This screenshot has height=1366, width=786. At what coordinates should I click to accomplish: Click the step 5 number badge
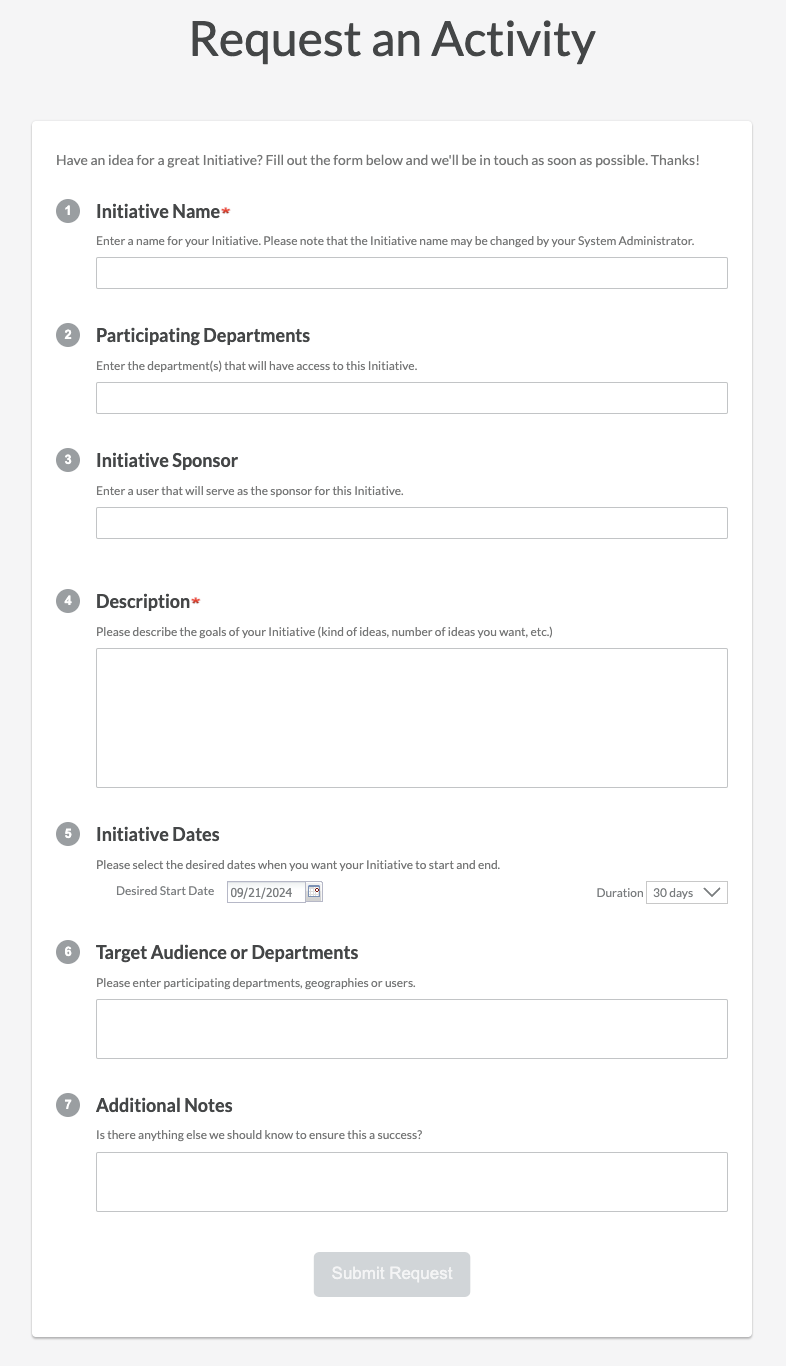click(x=68, y=834)
